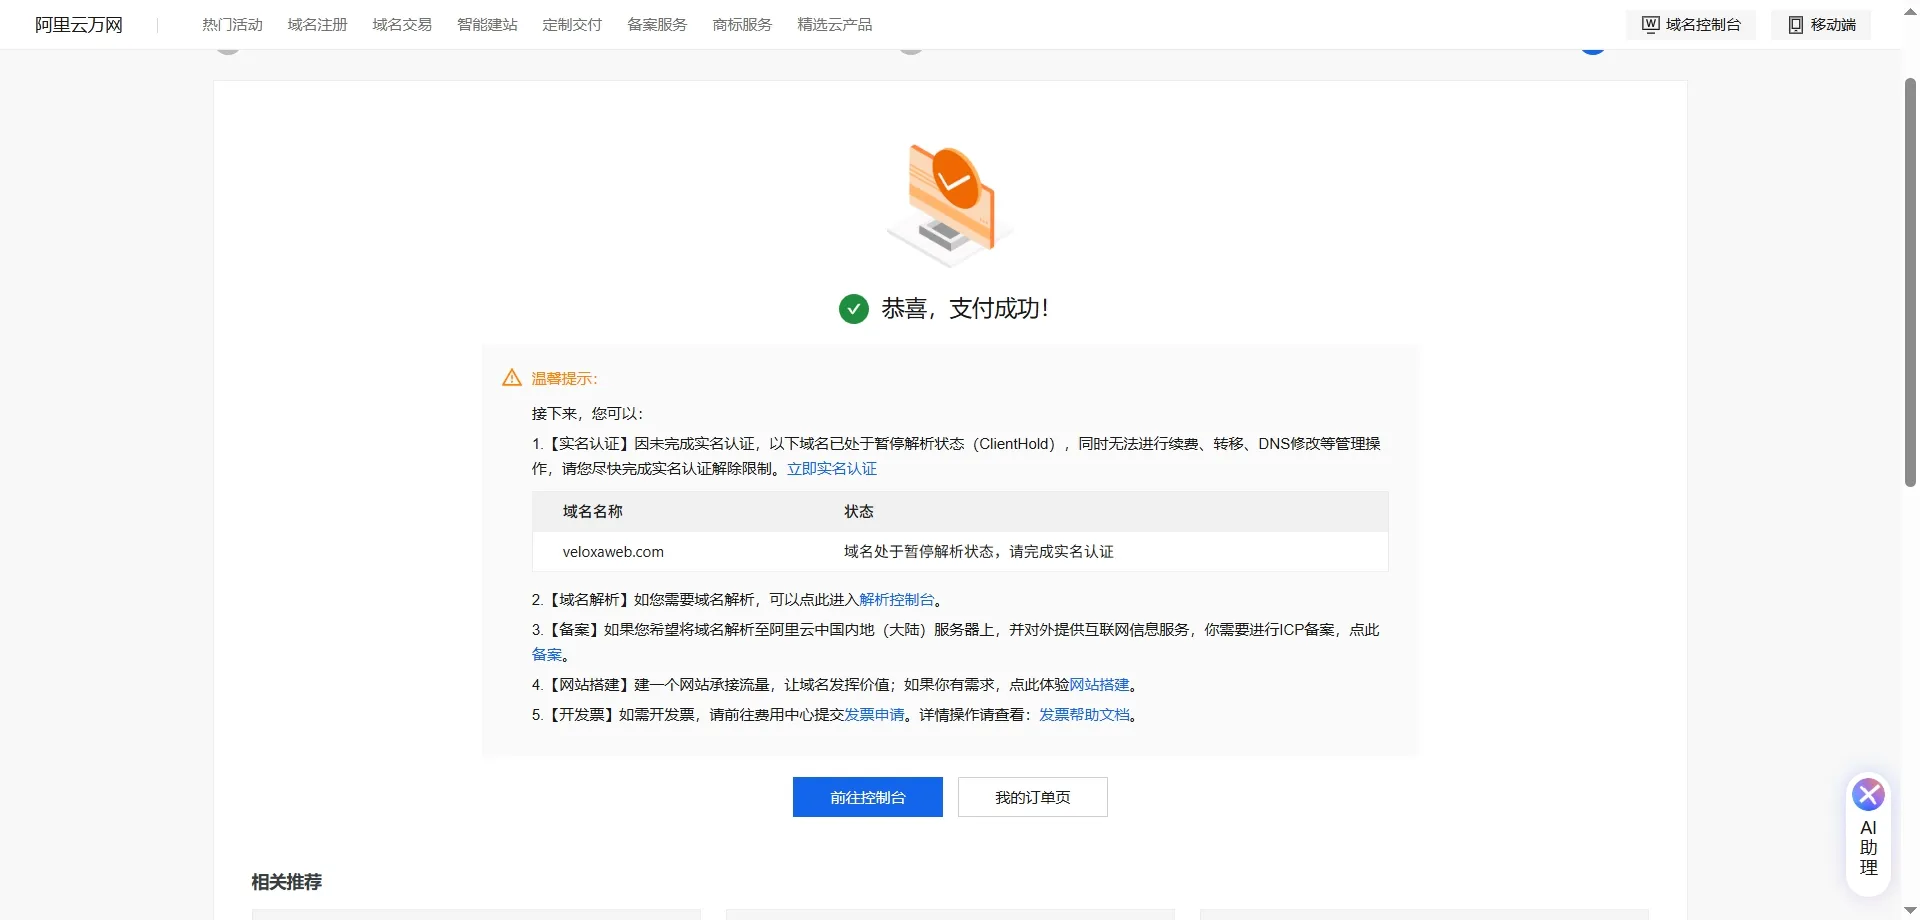Open 我的订单页
The image size is (1920, 920).
[x=1032, y=797]
